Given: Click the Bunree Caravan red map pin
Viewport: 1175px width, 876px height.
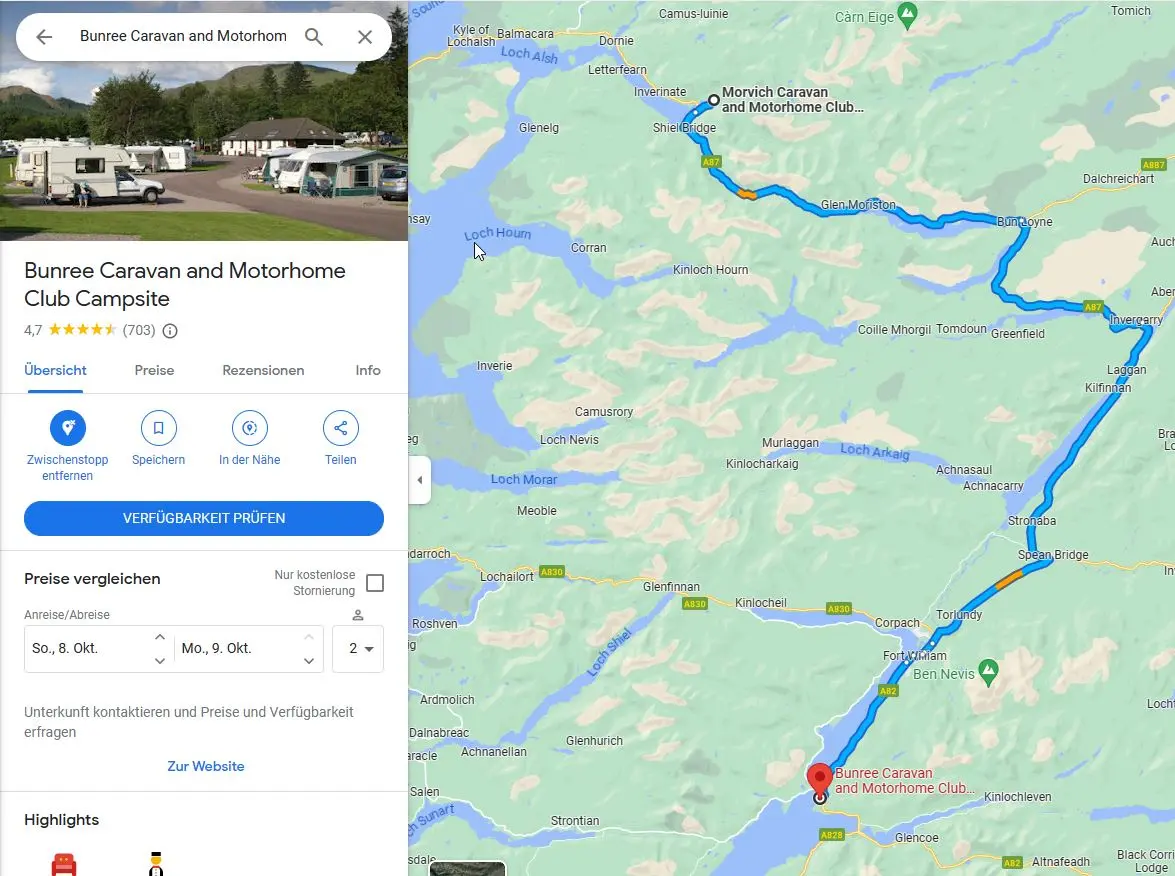Looking at the screenshot, I should click(819, 780).
